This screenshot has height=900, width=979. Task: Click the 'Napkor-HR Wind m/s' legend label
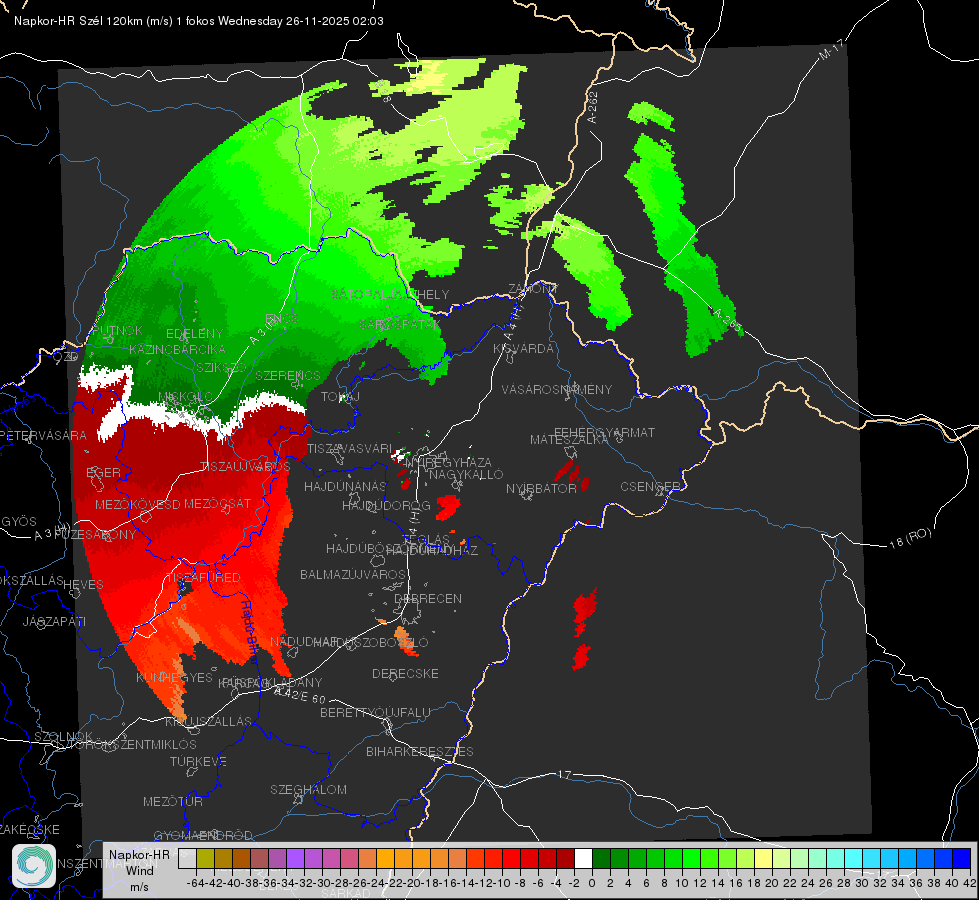click(x=139, y=871)
